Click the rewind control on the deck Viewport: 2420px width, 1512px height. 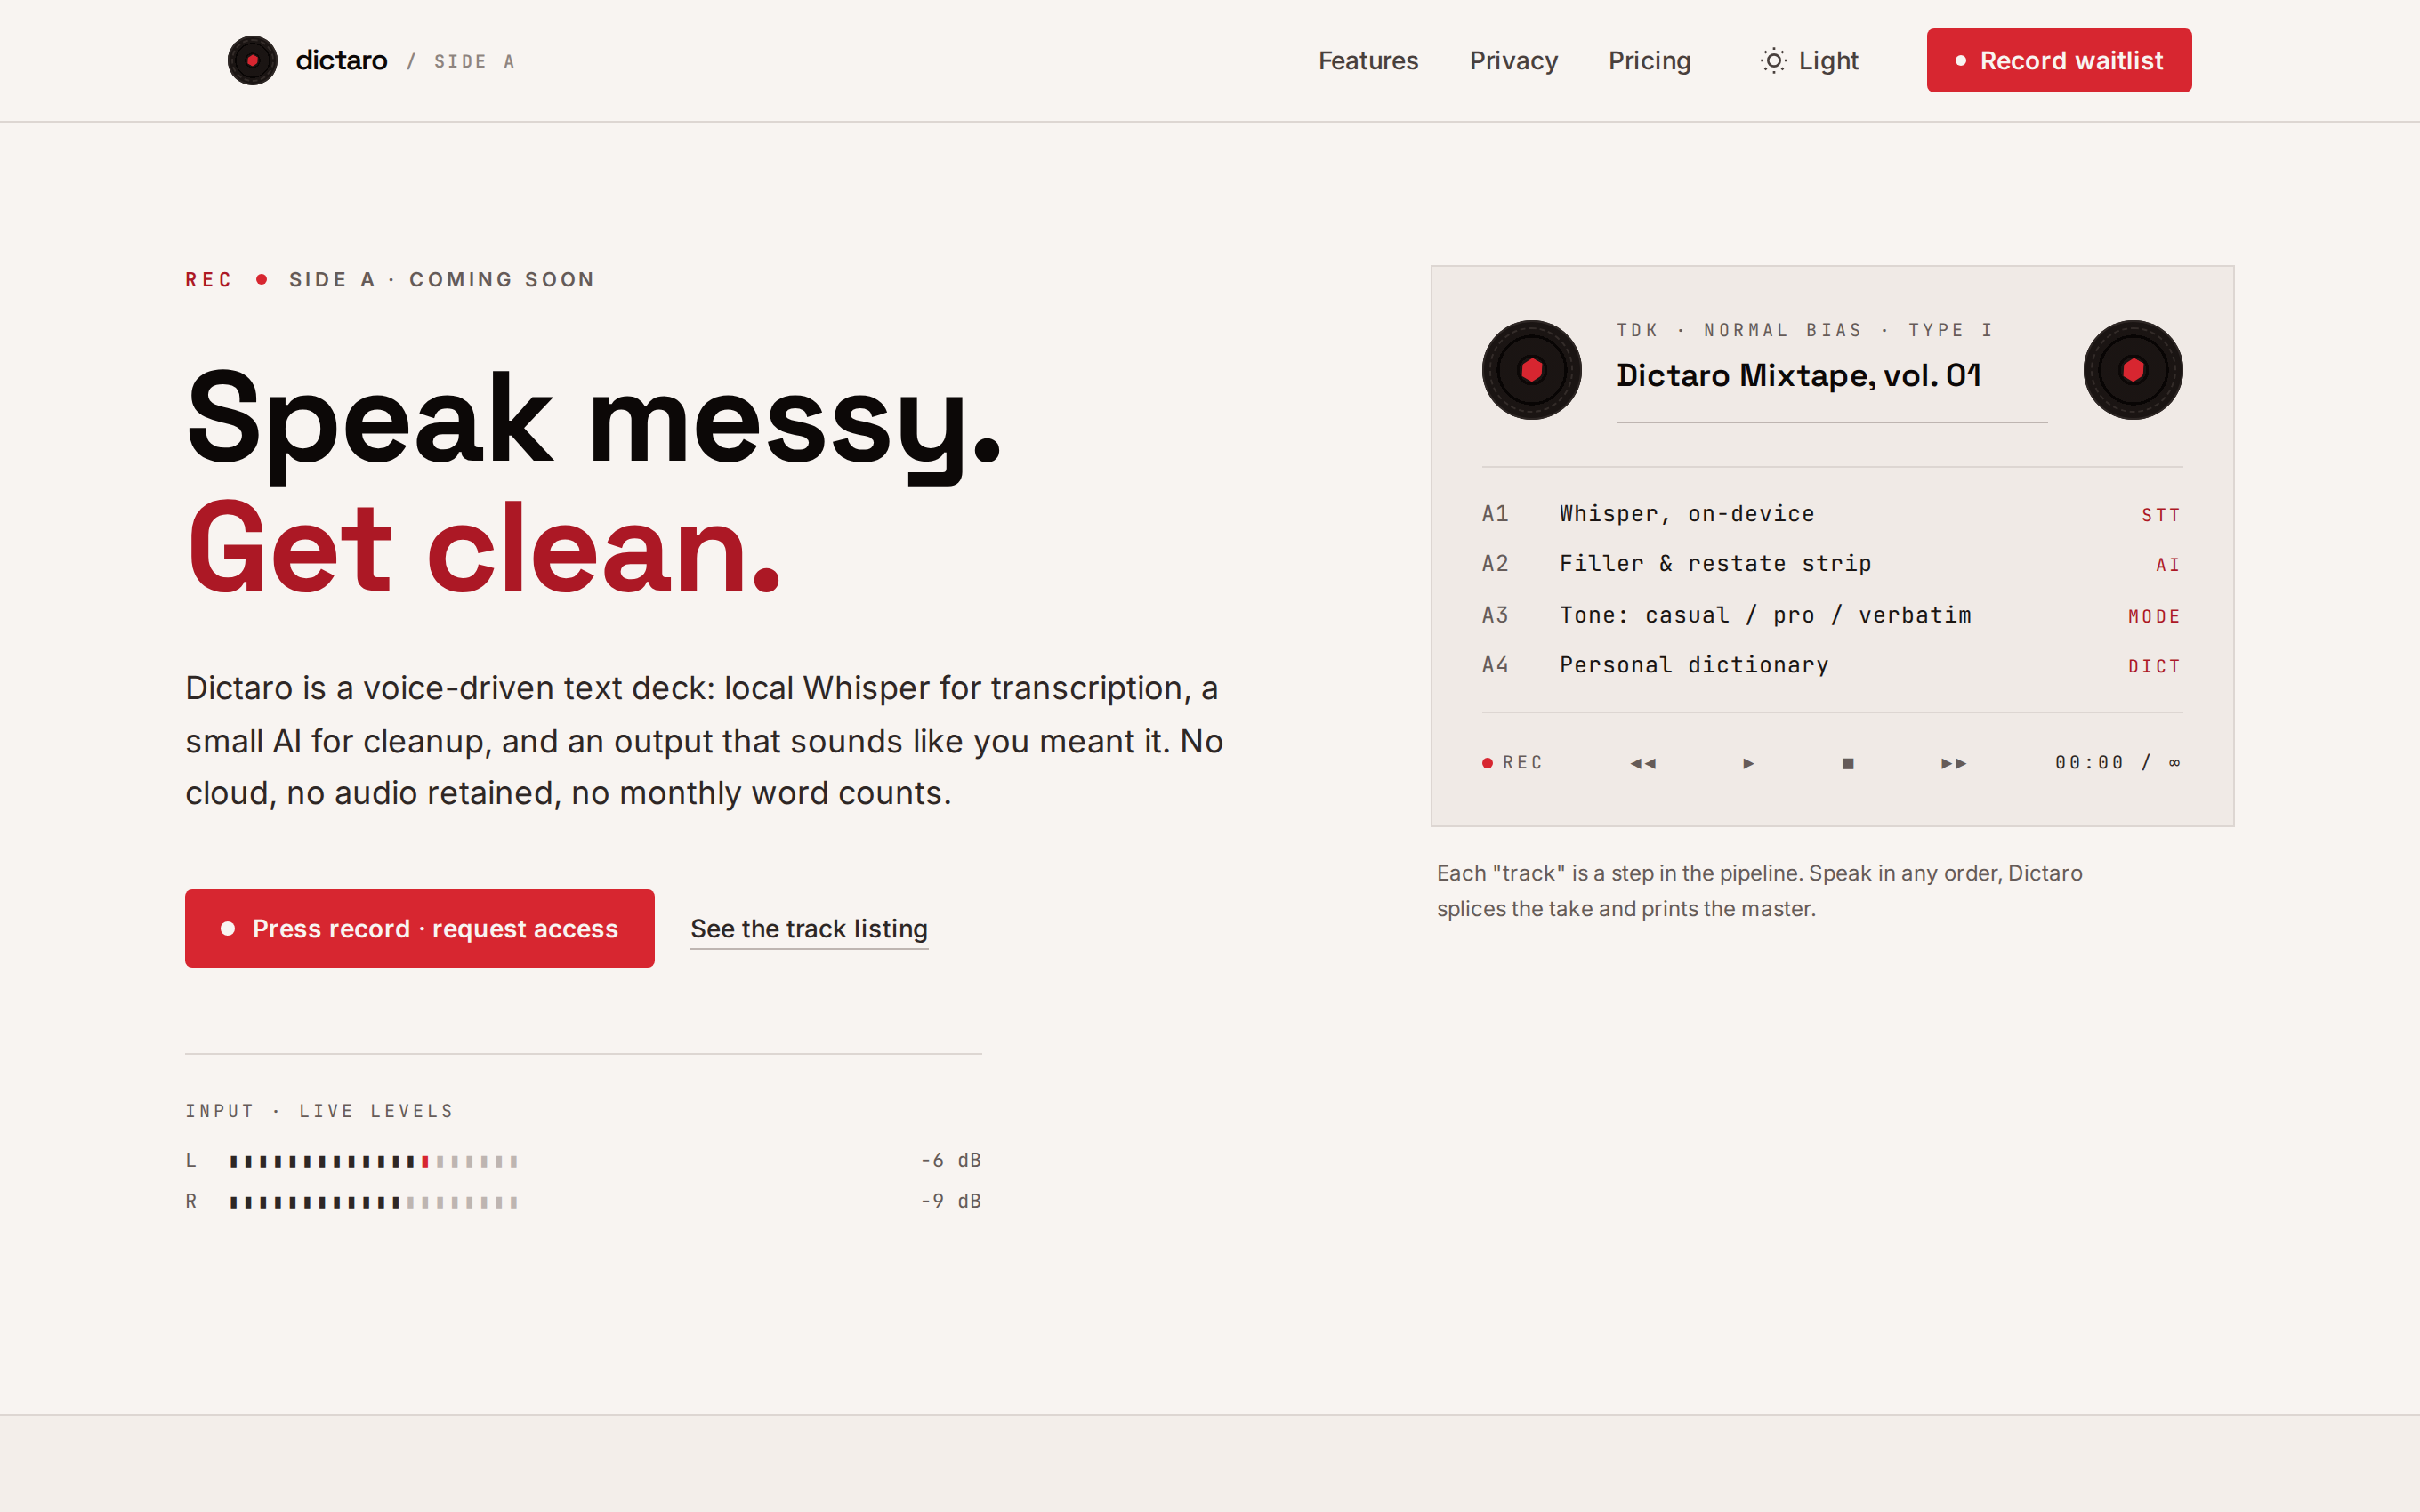1643,763
